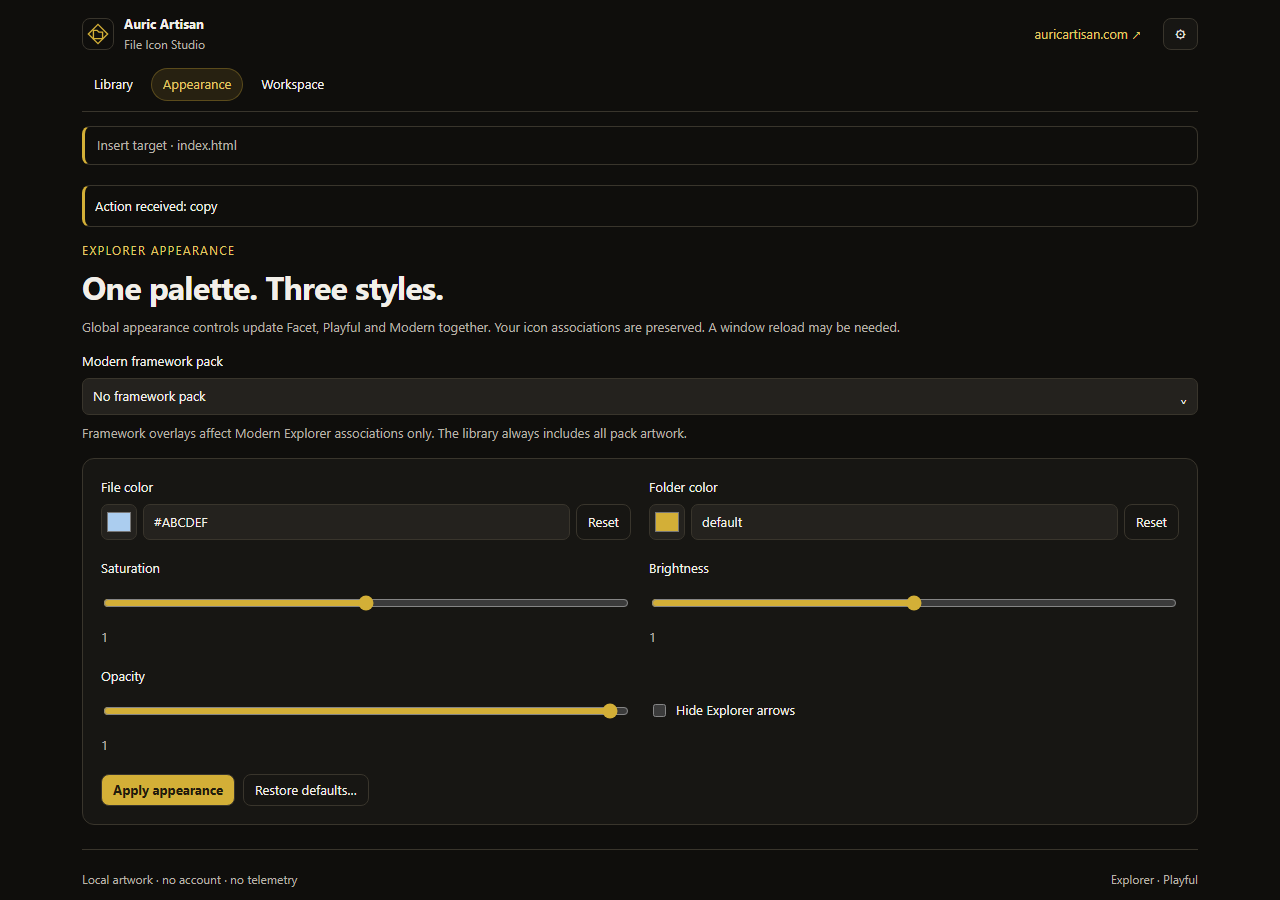Open settings via the gear icon

pyautogui.click(x=1180, y=34)
